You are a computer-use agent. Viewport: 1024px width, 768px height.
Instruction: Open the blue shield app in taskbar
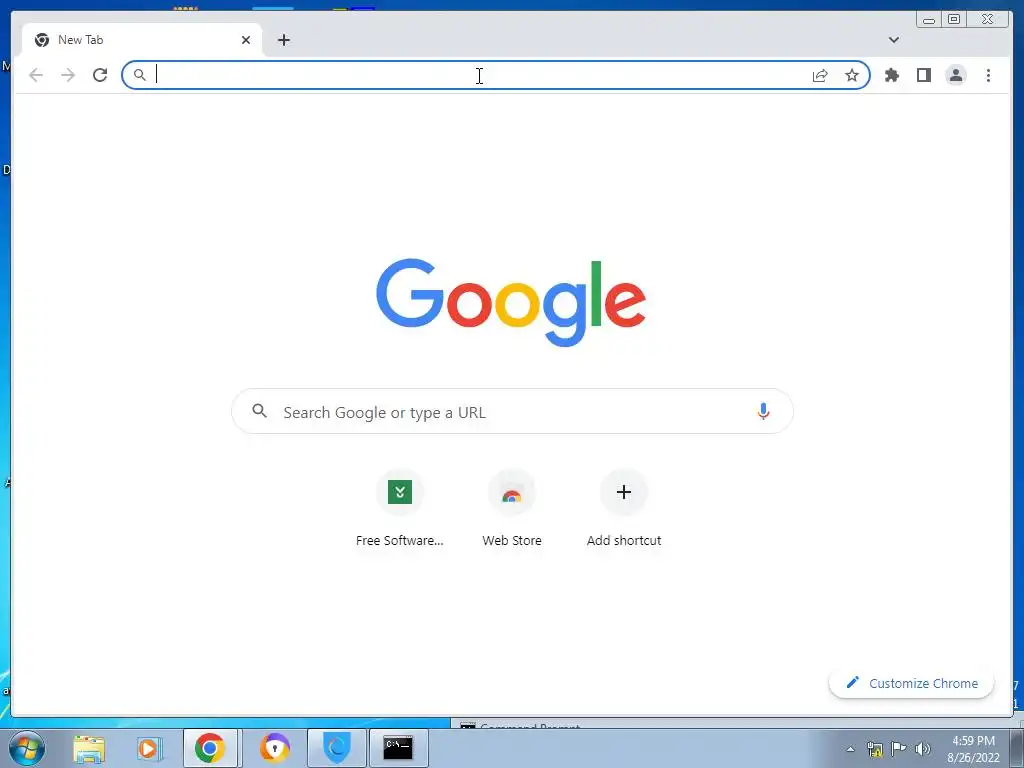coord(337,748)
